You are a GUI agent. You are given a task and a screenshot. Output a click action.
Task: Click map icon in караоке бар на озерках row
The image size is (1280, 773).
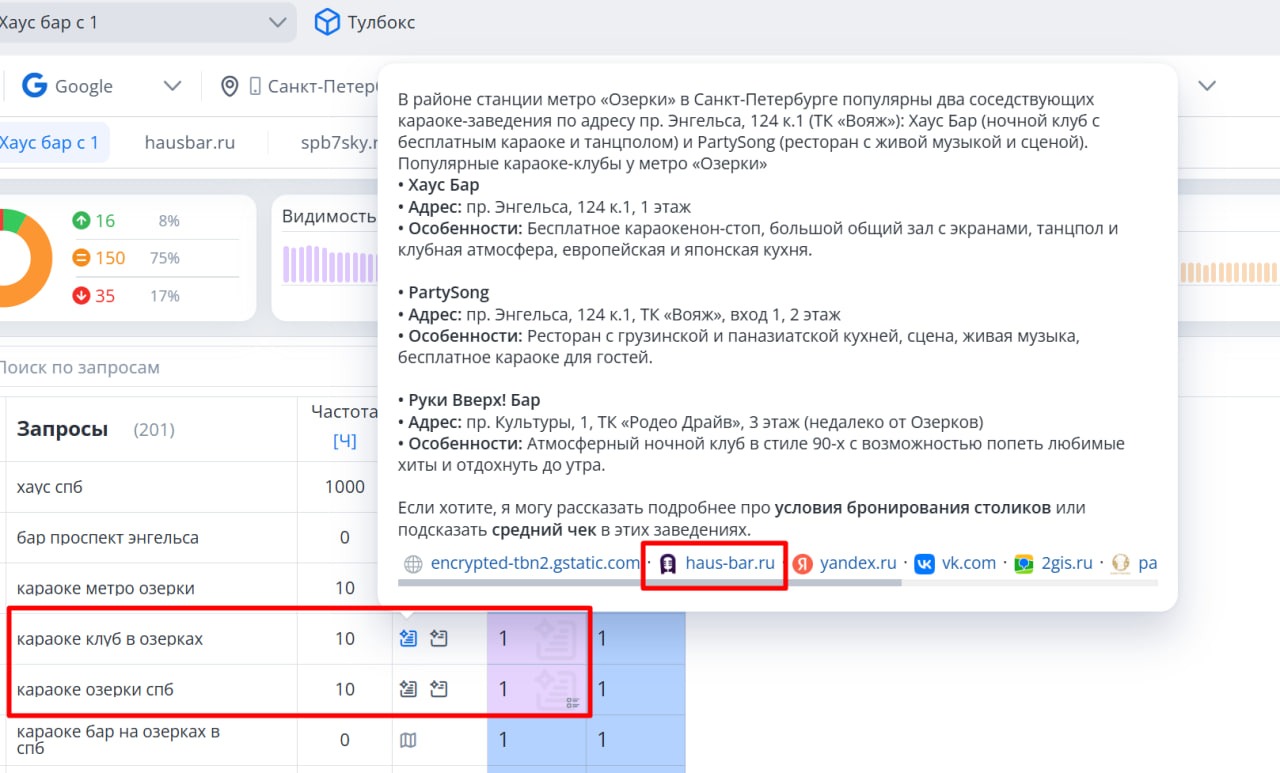pyautogui.click(x=408, y=740)
